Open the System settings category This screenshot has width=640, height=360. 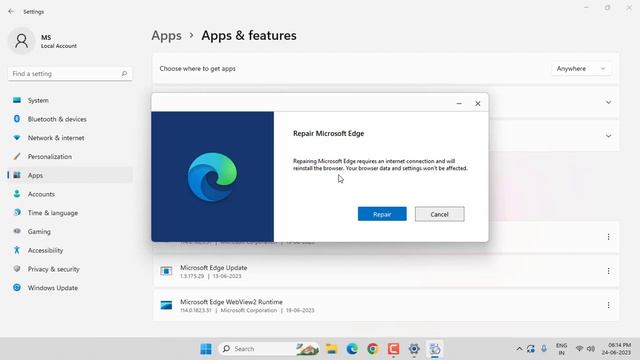click(70, 100)
